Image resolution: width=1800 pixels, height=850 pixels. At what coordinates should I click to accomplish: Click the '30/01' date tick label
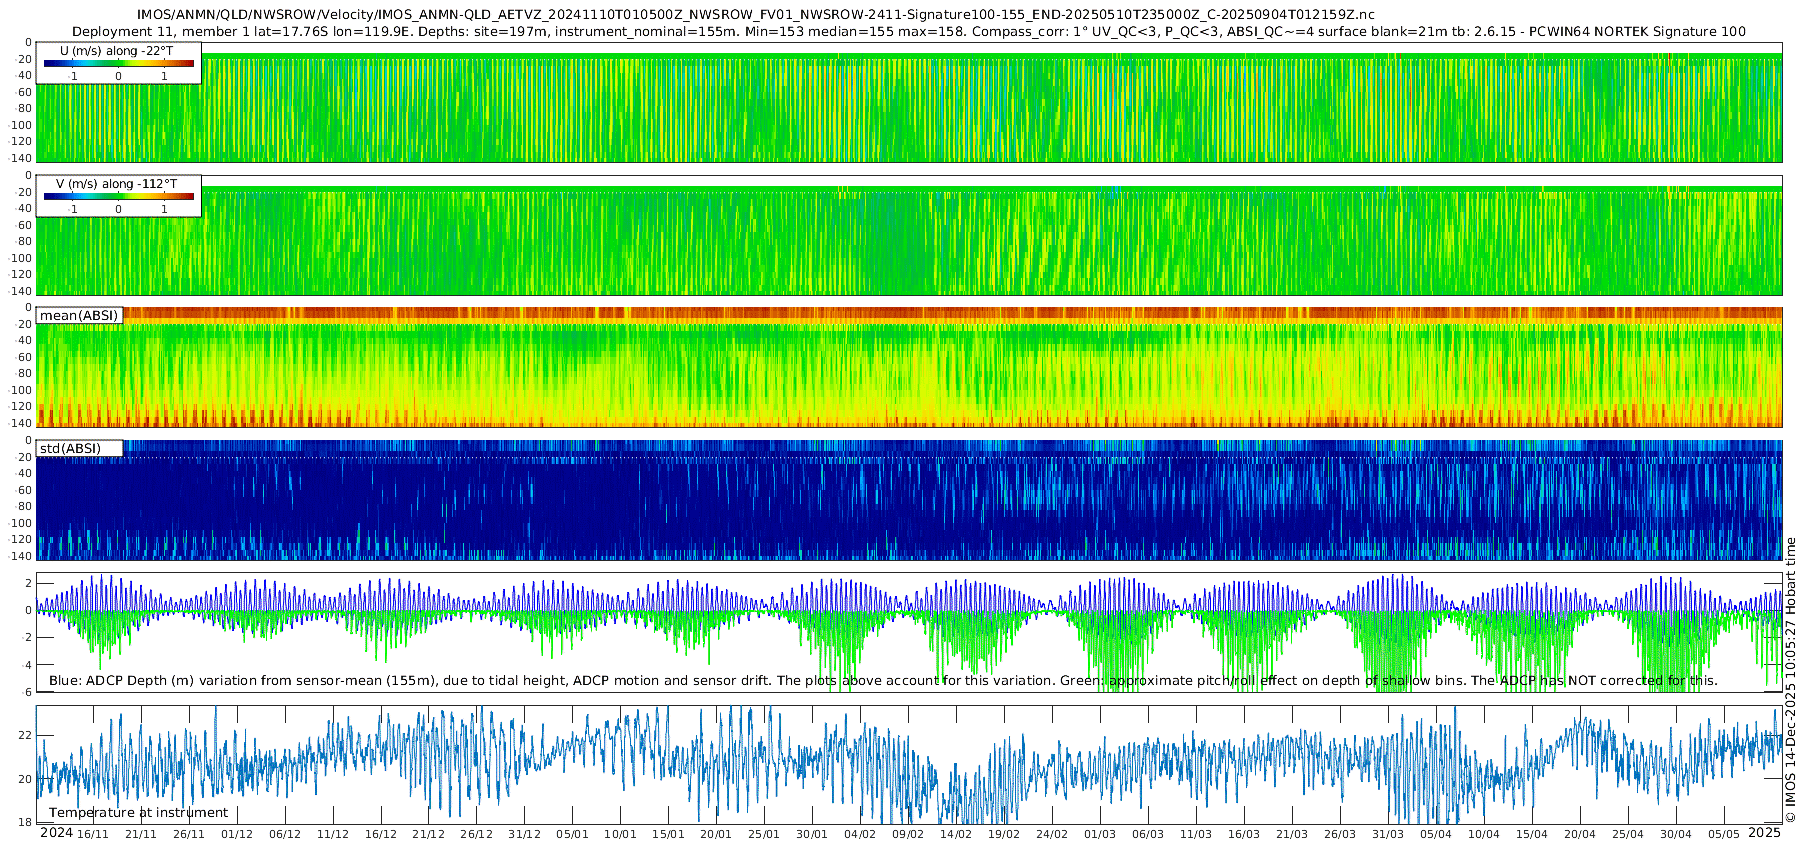coord(812,834)
